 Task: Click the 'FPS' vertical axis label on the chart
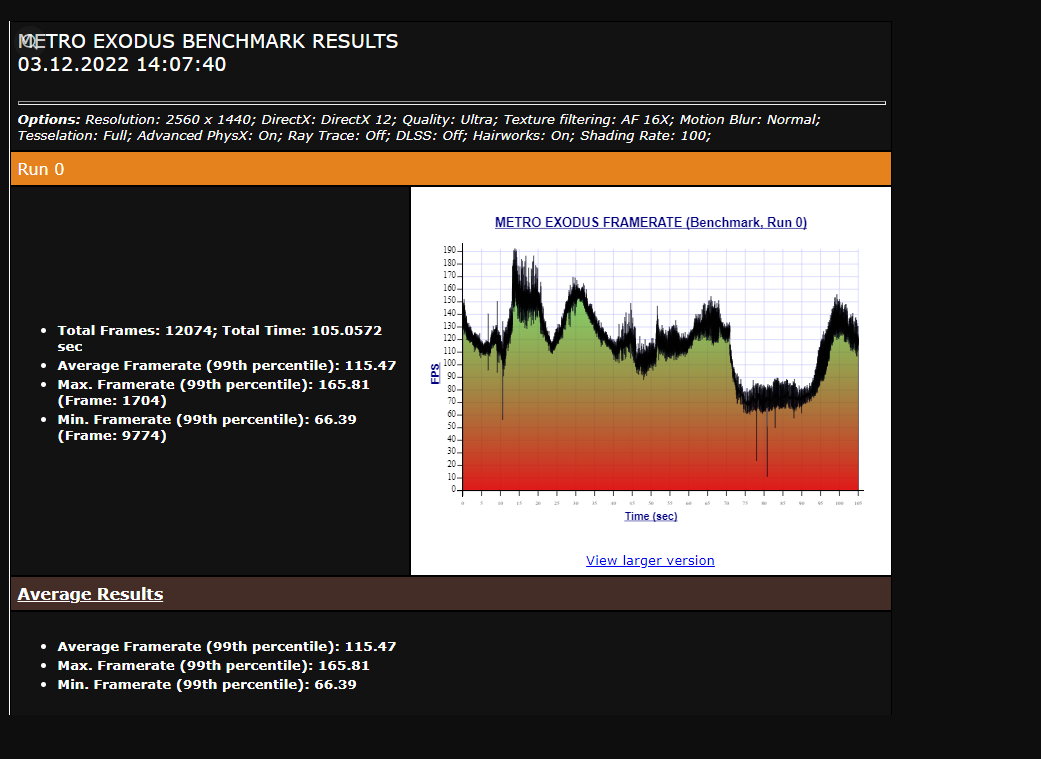point(436,373)
